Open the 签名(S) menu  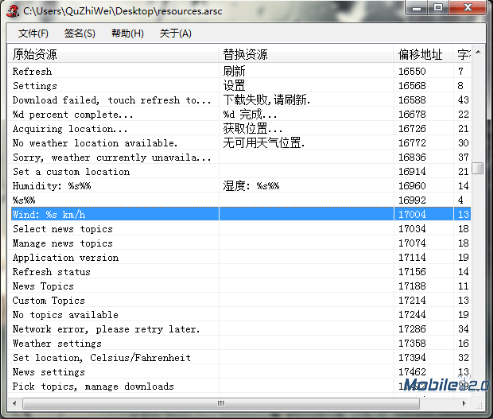tap(80, 33)
